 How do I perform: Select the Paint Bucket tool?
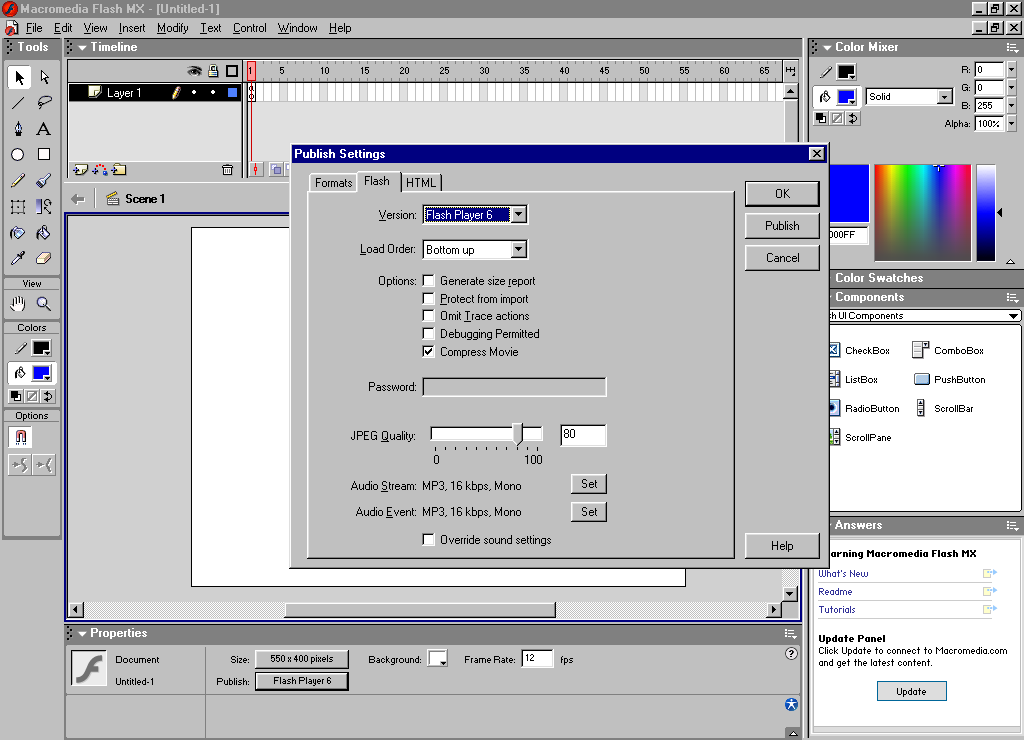tap(44, 233)
